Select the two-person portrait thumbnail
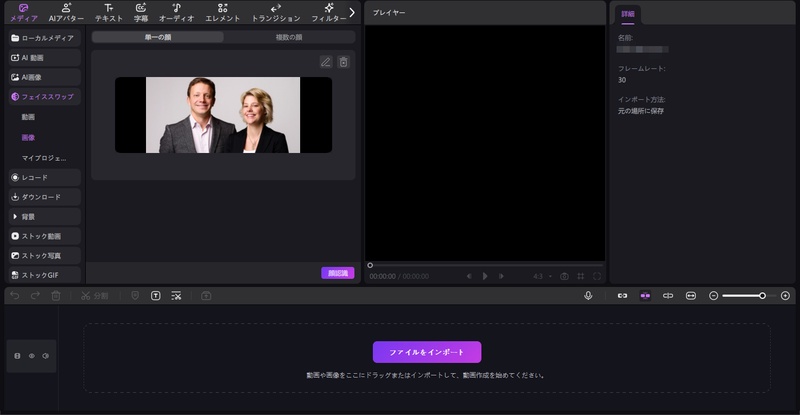 pos(223,115)
